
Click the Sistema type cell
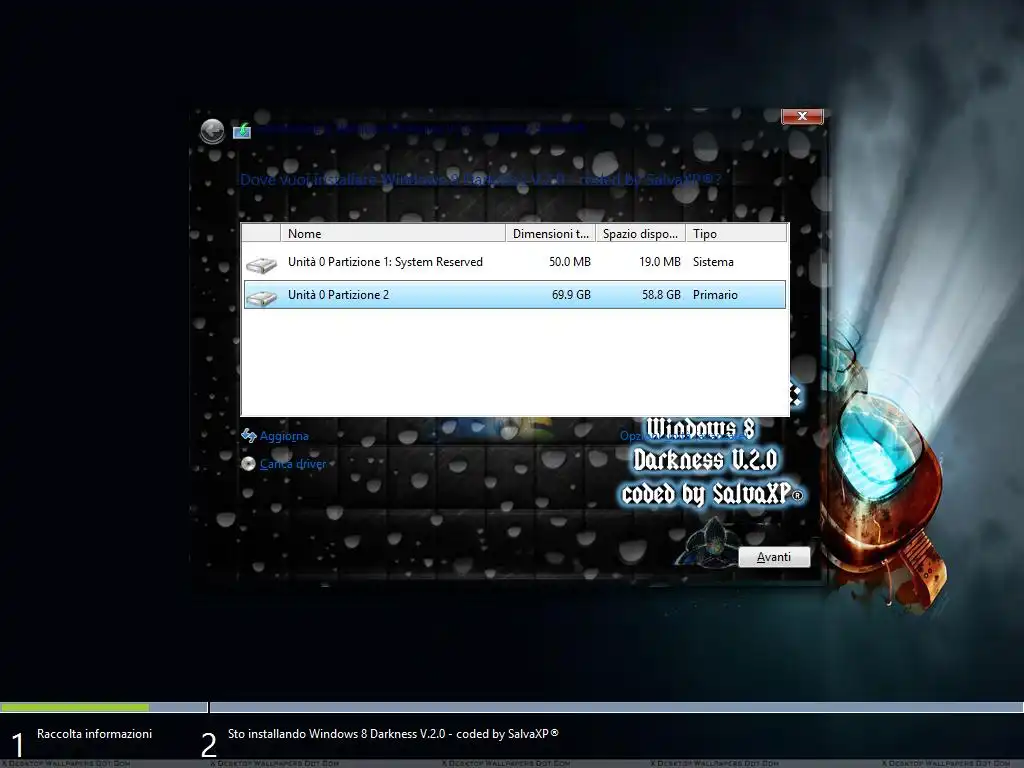(x=713, y=262)
